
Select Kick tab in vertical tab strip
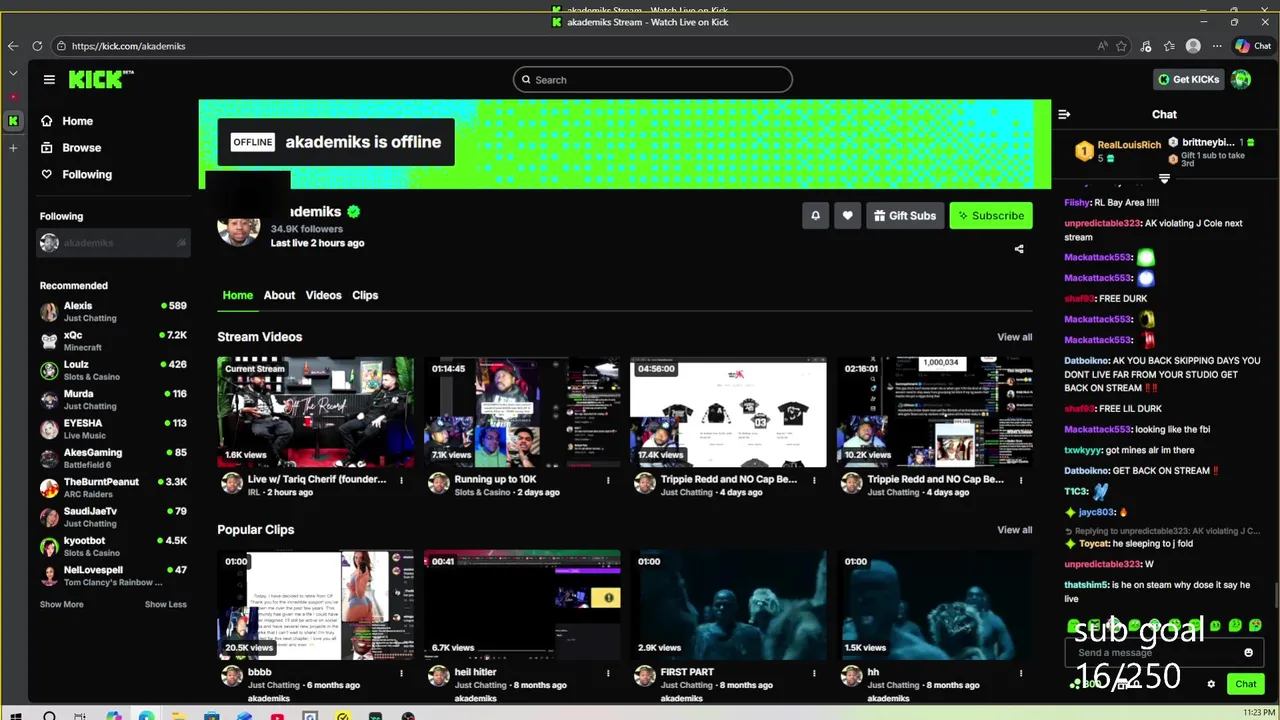(x=13, y=121)
